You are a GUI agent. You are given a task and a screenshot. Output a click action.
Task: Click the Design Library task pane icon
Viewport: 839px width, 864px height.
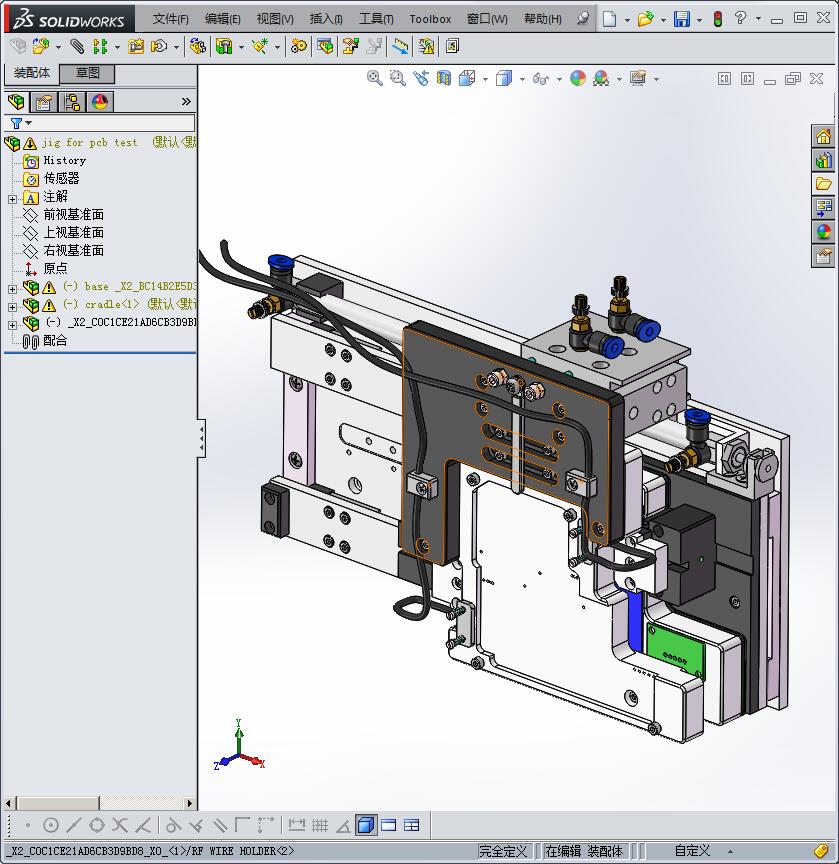coord(823,160)
